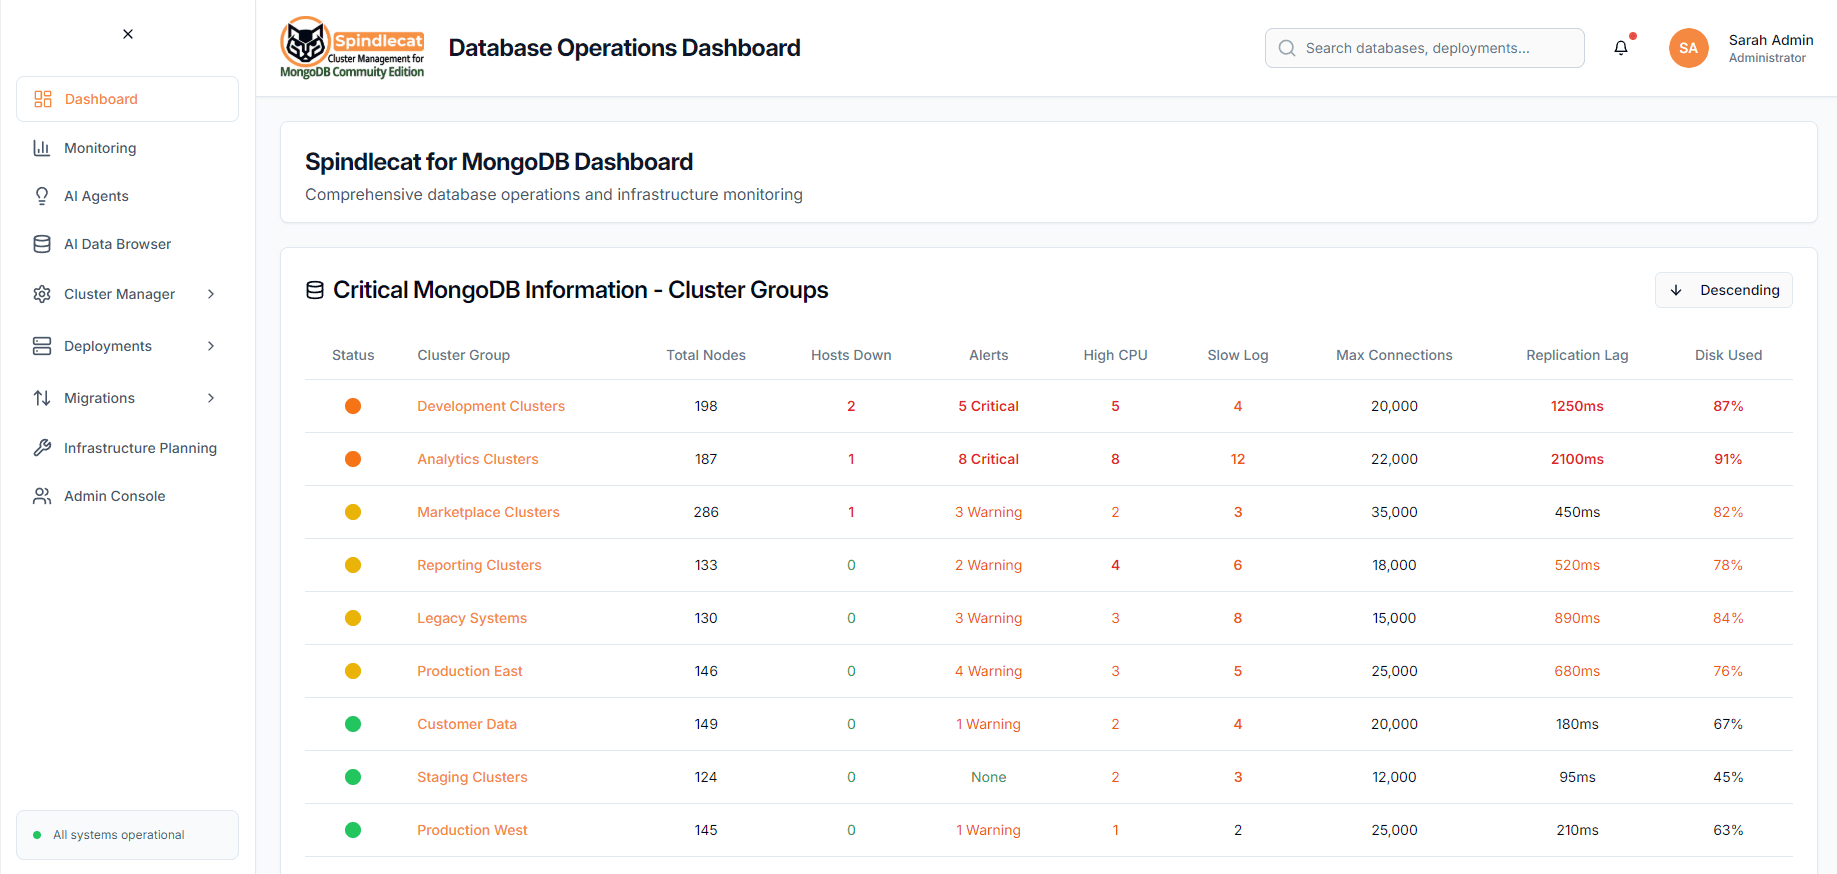
Task: Go to the Monitoring page
Action: point(127,148)
